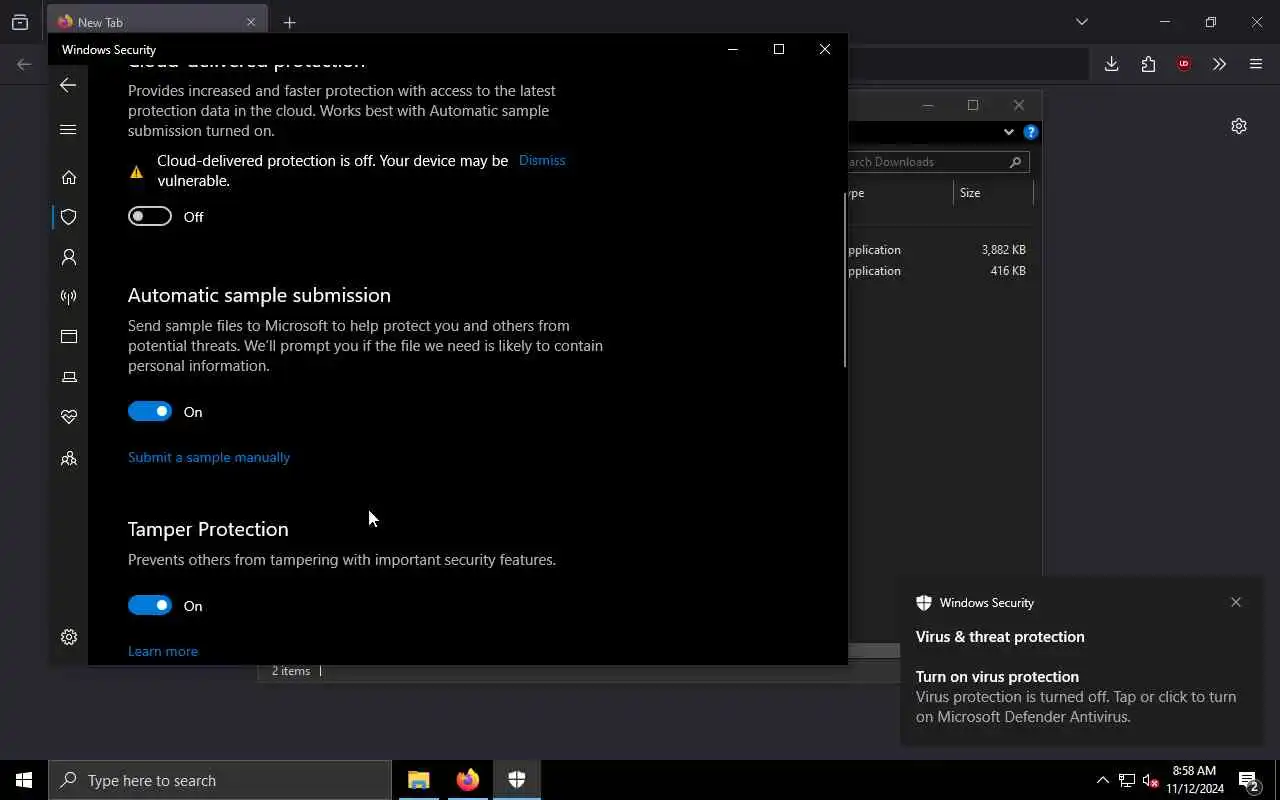Open Device security laptop icon
The width and height of the screenshot is (1280, 800).
tap(69, 377)
